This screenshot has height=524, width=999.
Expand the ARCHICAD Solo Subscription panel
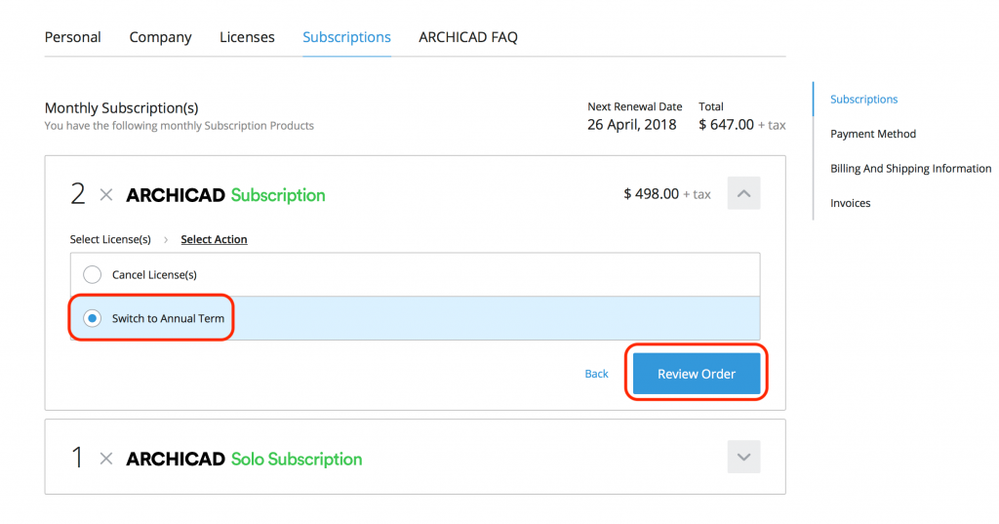(x=743, y=458)
